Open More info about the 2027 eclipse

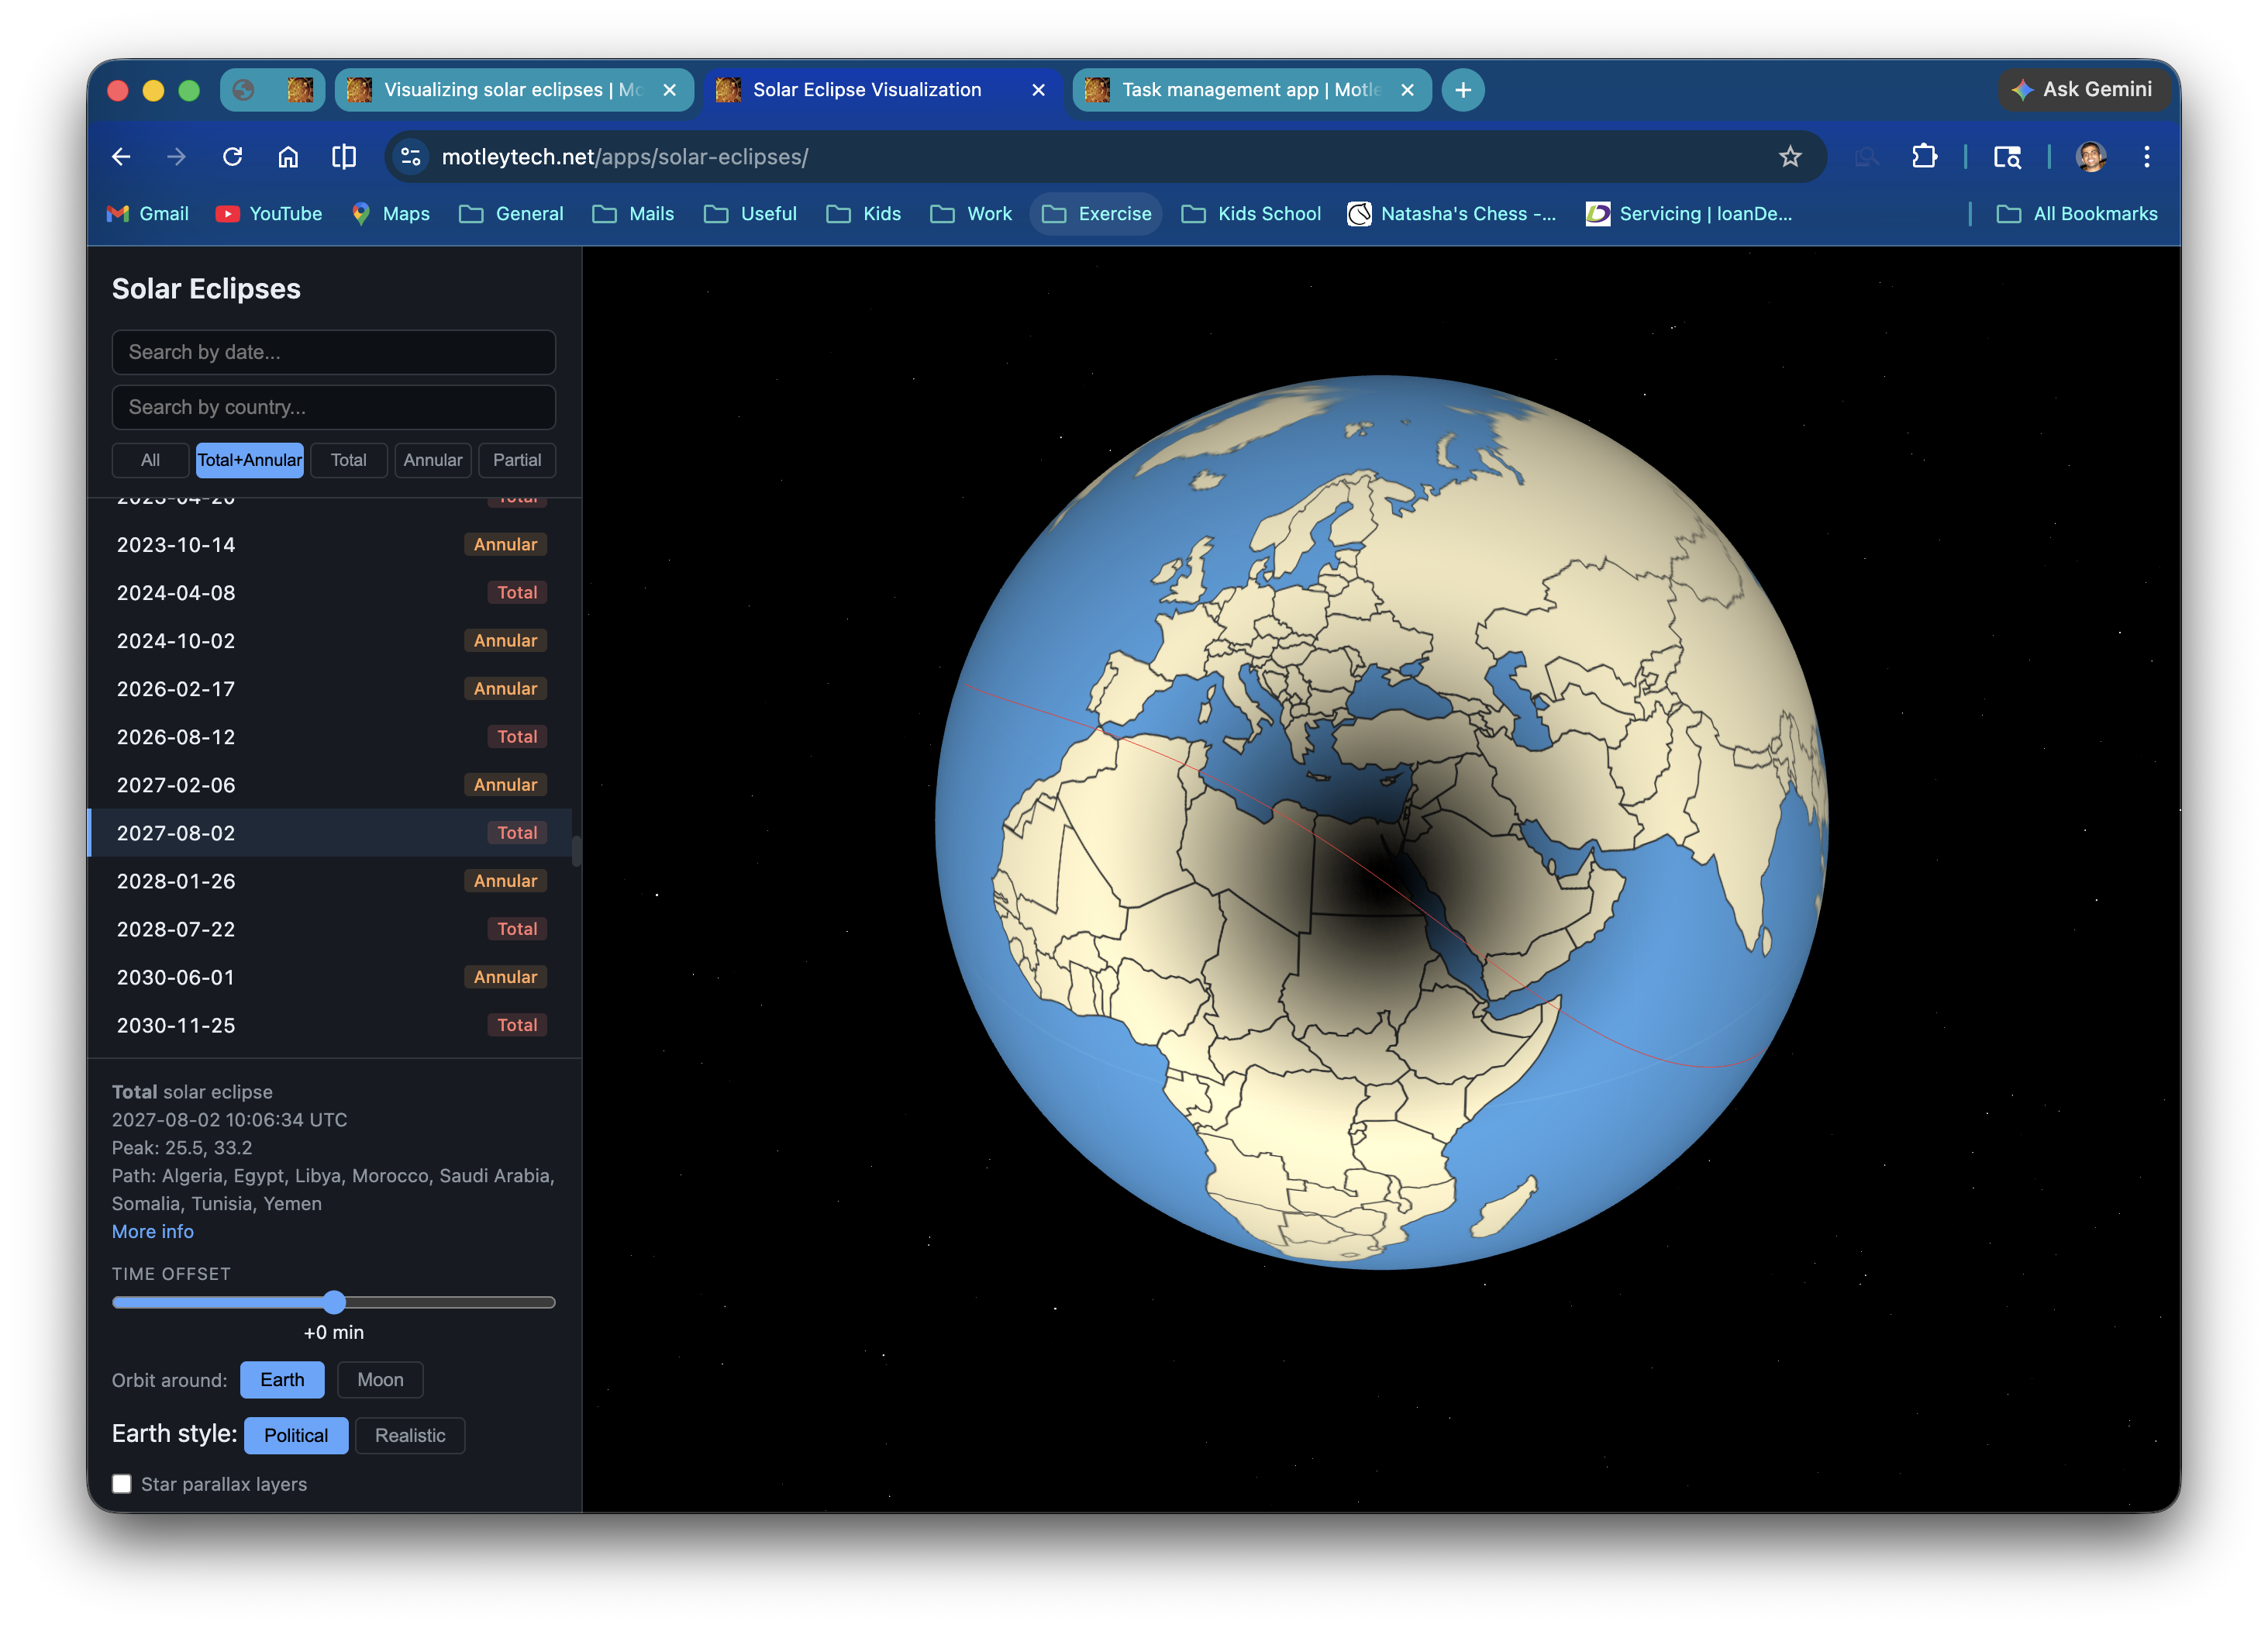[x=152, y=1231]
